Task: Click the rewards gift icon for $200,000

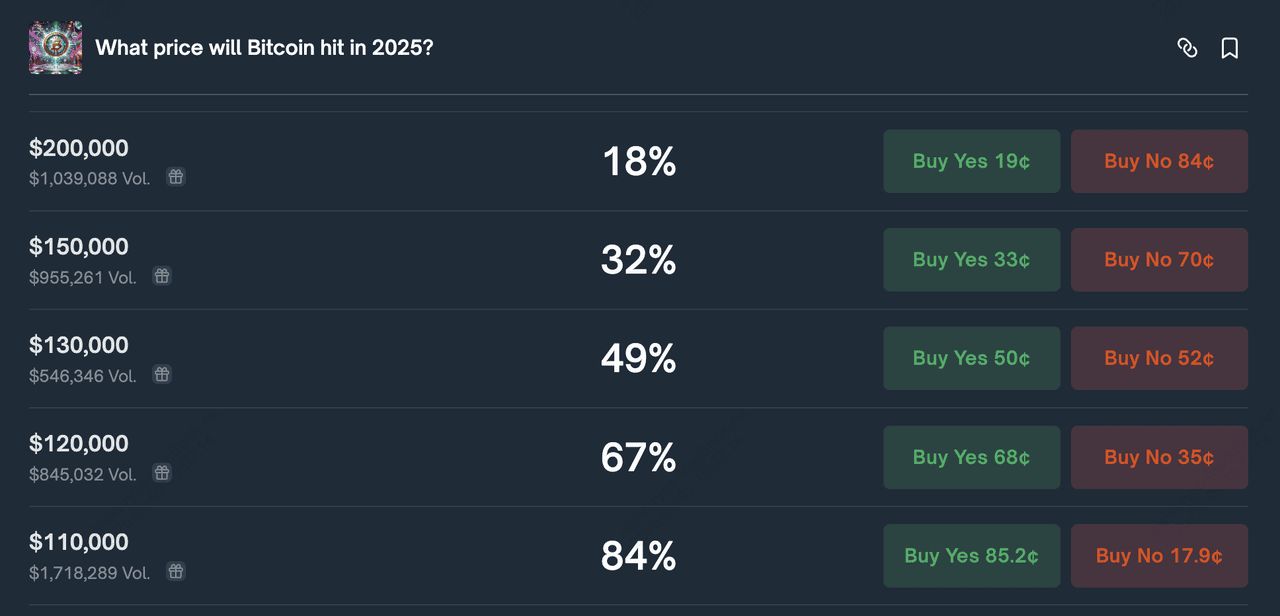Action: click(x=176, y=177)
